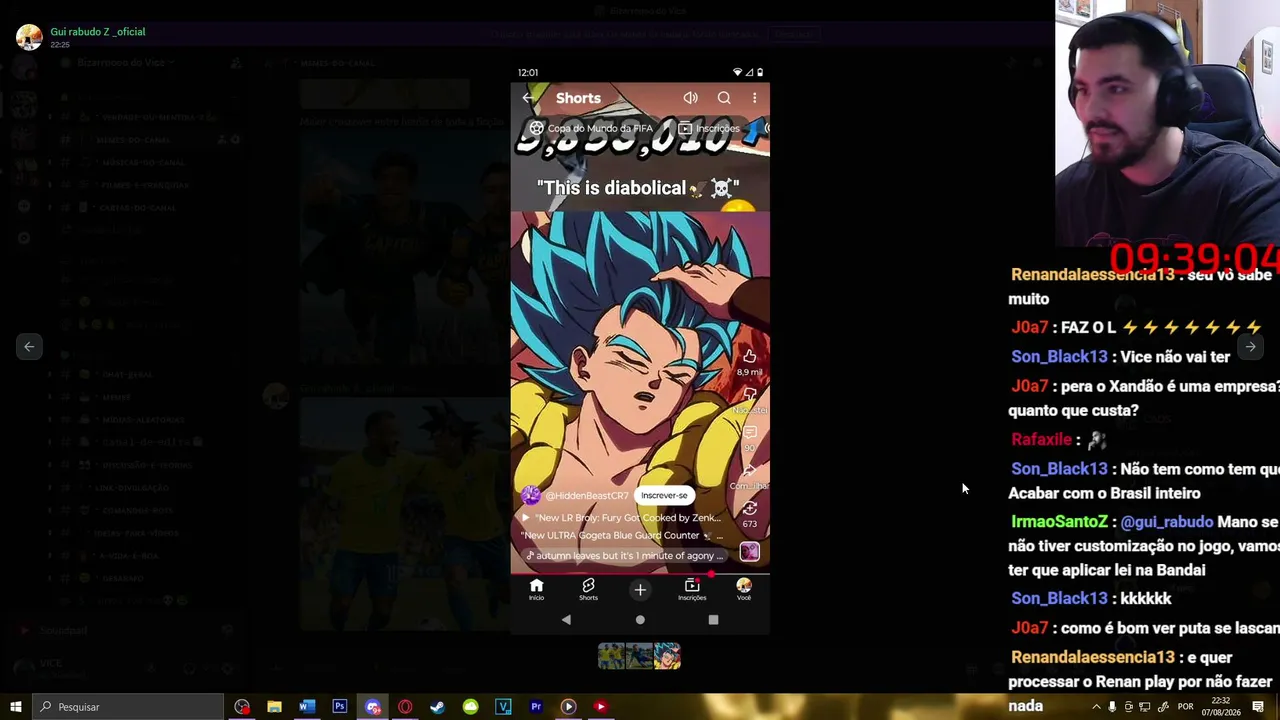Subscribe with the Inscrever-se button
This screenshot has height=720, width=1280.
click(x=664, y=495)
